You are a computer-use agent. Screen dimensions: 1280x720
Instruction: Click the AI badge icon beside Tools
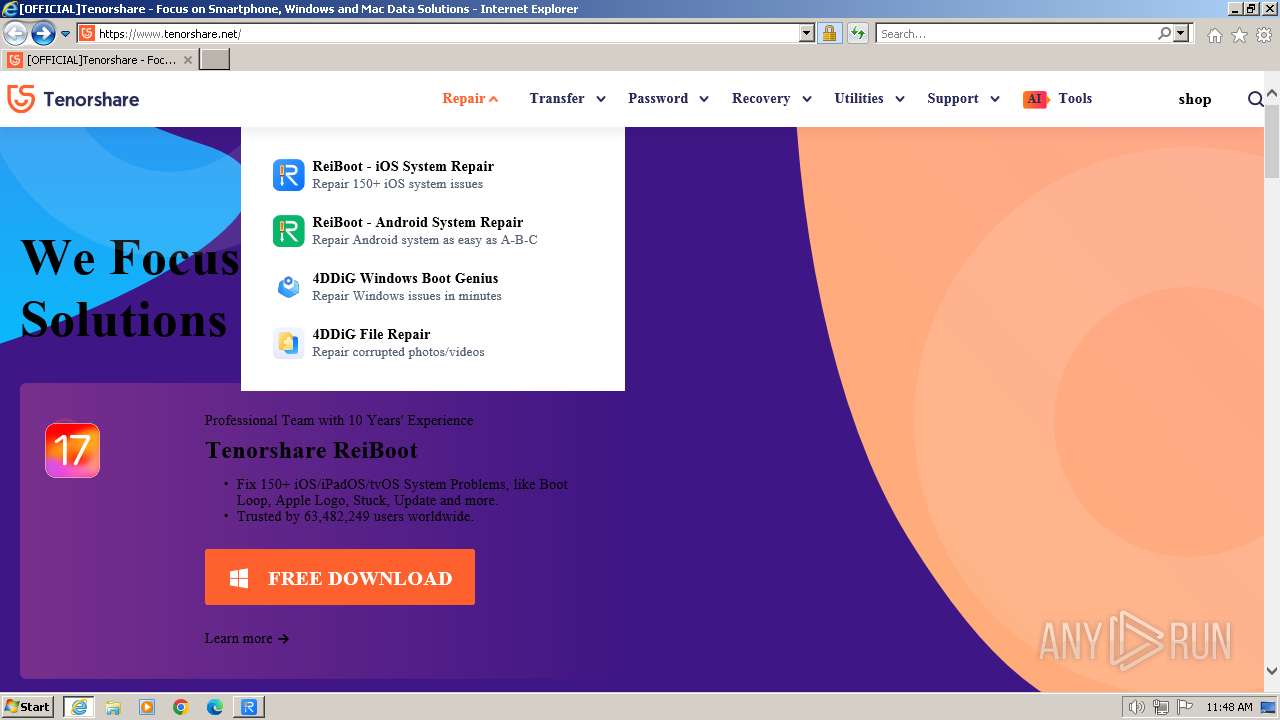click(1035, 99)
